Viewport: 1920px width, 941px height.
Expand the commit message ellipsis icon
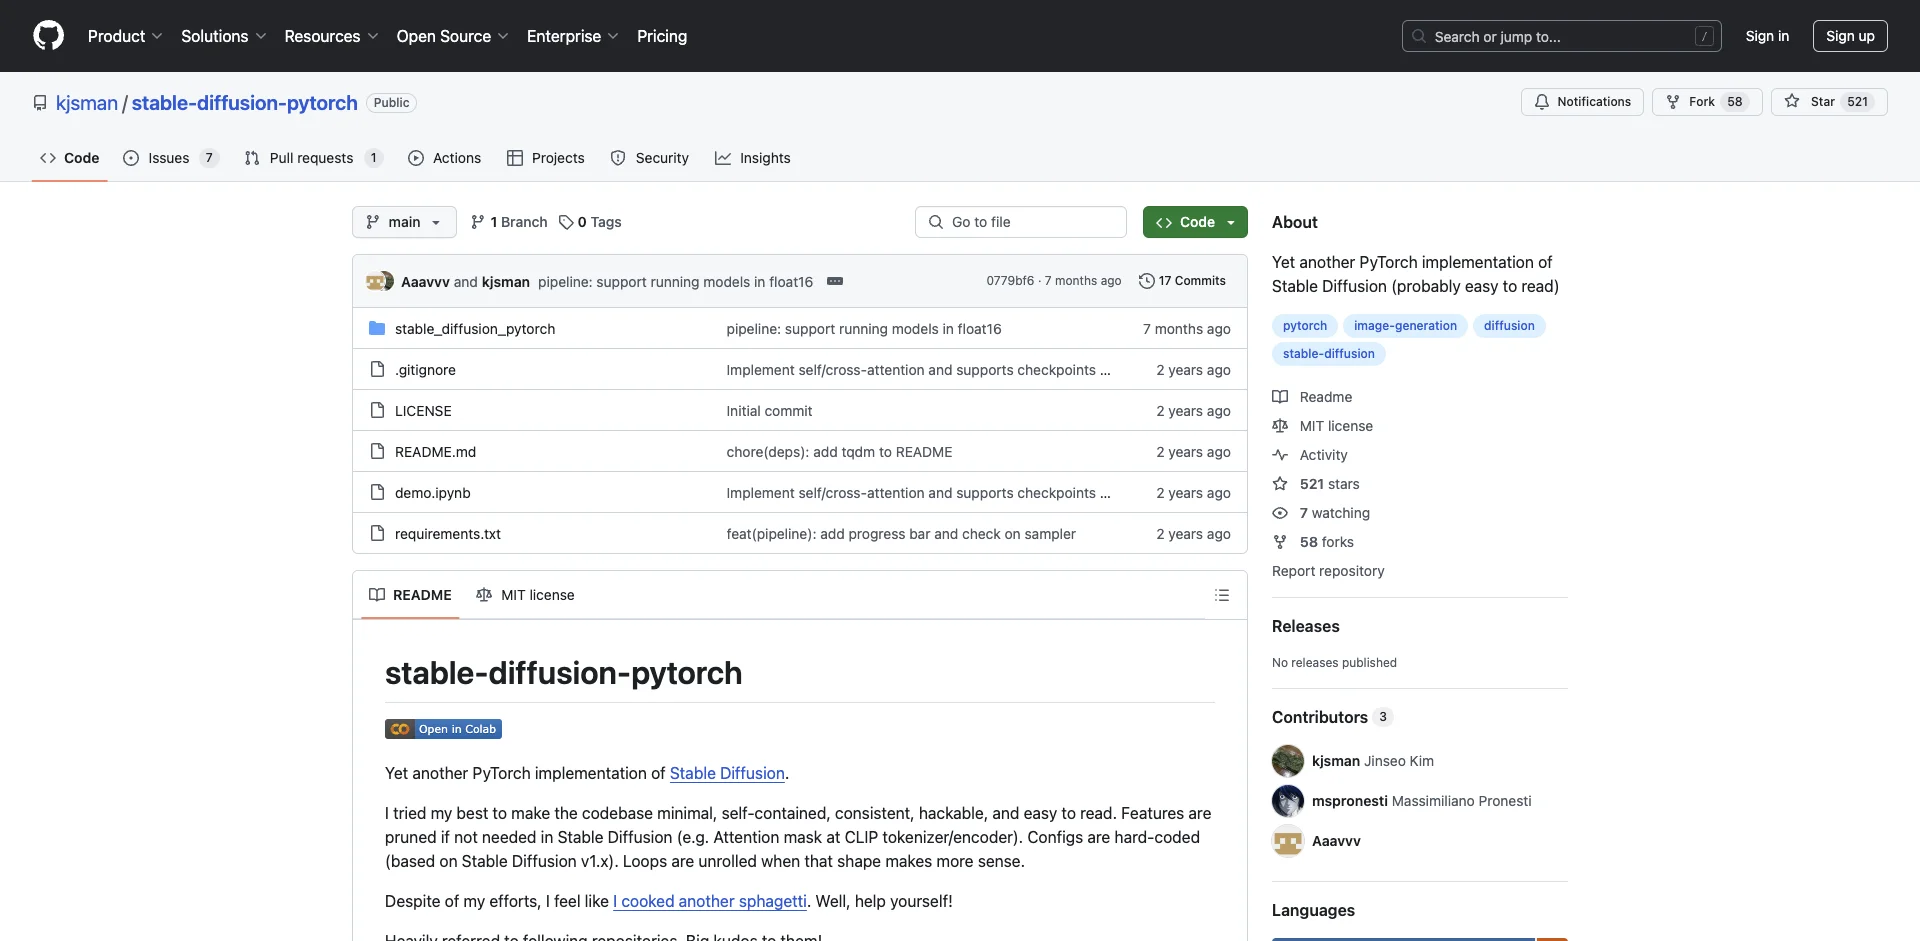tap(835, 281)
